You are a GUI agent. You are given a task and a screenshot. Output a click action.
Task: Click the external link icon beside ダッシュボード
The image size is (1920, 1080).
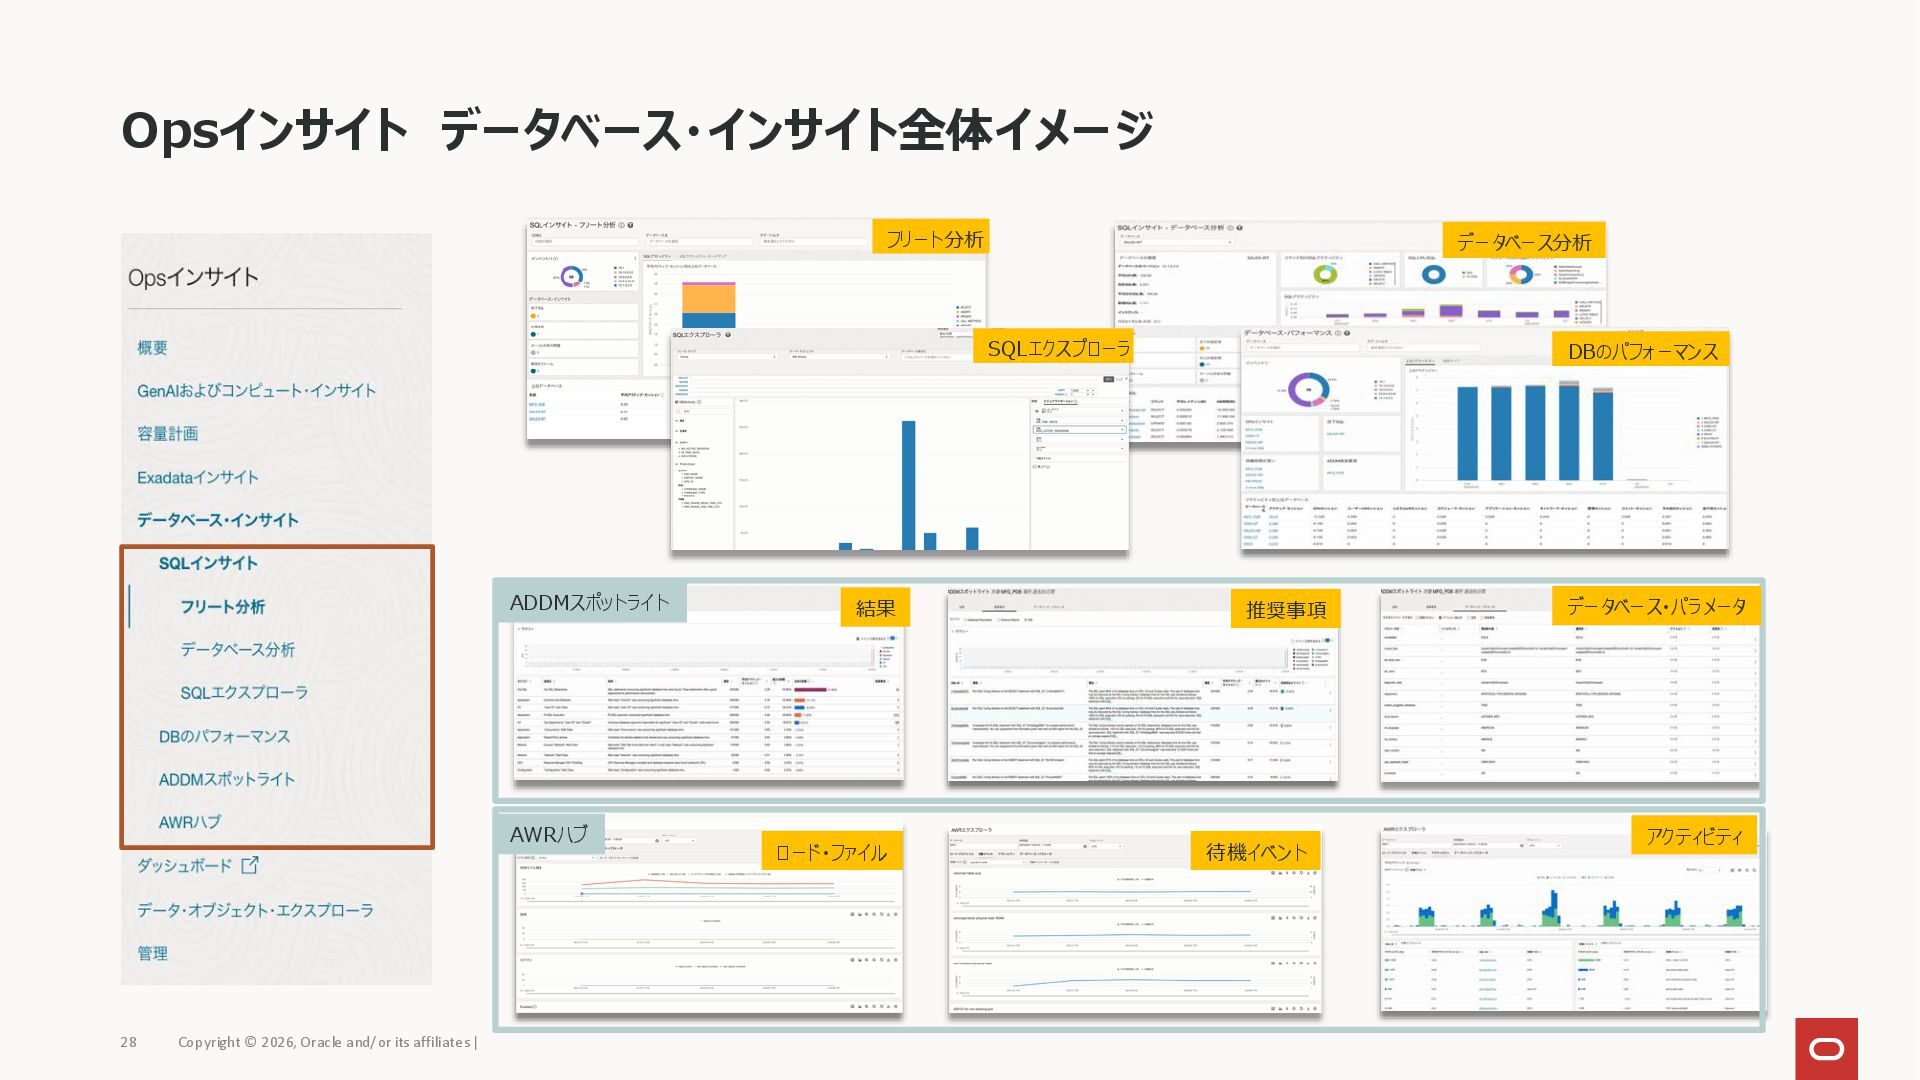[250, 865]
